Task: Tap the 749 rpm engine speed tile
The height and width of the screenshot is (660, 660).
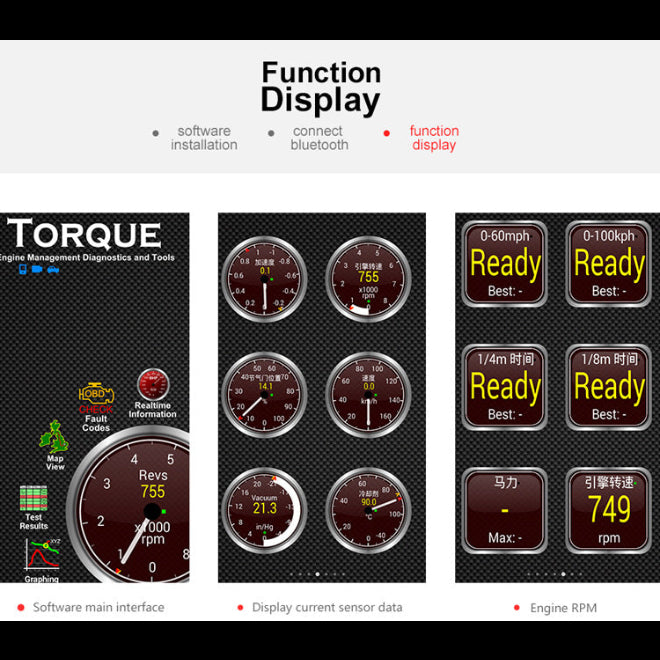Action: 609,511
